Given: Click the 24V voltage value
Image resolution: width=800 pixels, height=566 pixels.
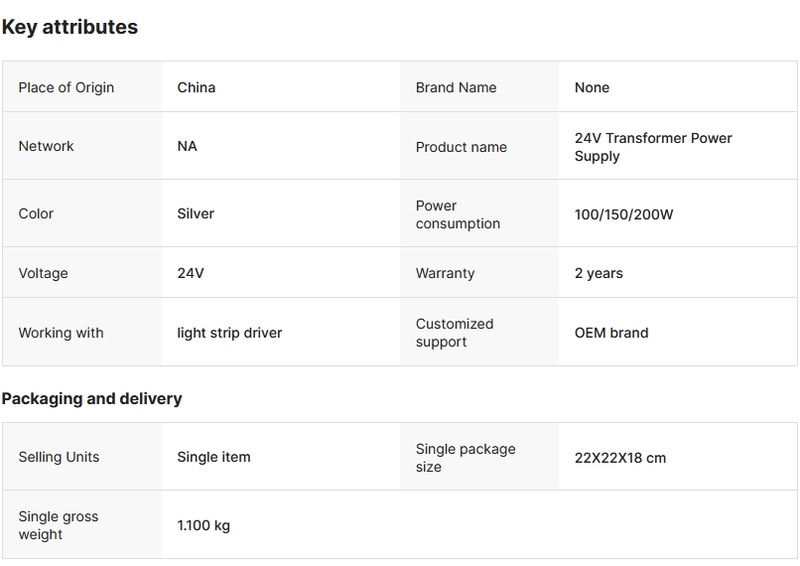Looking at the screenshot, I should (191, 273).
